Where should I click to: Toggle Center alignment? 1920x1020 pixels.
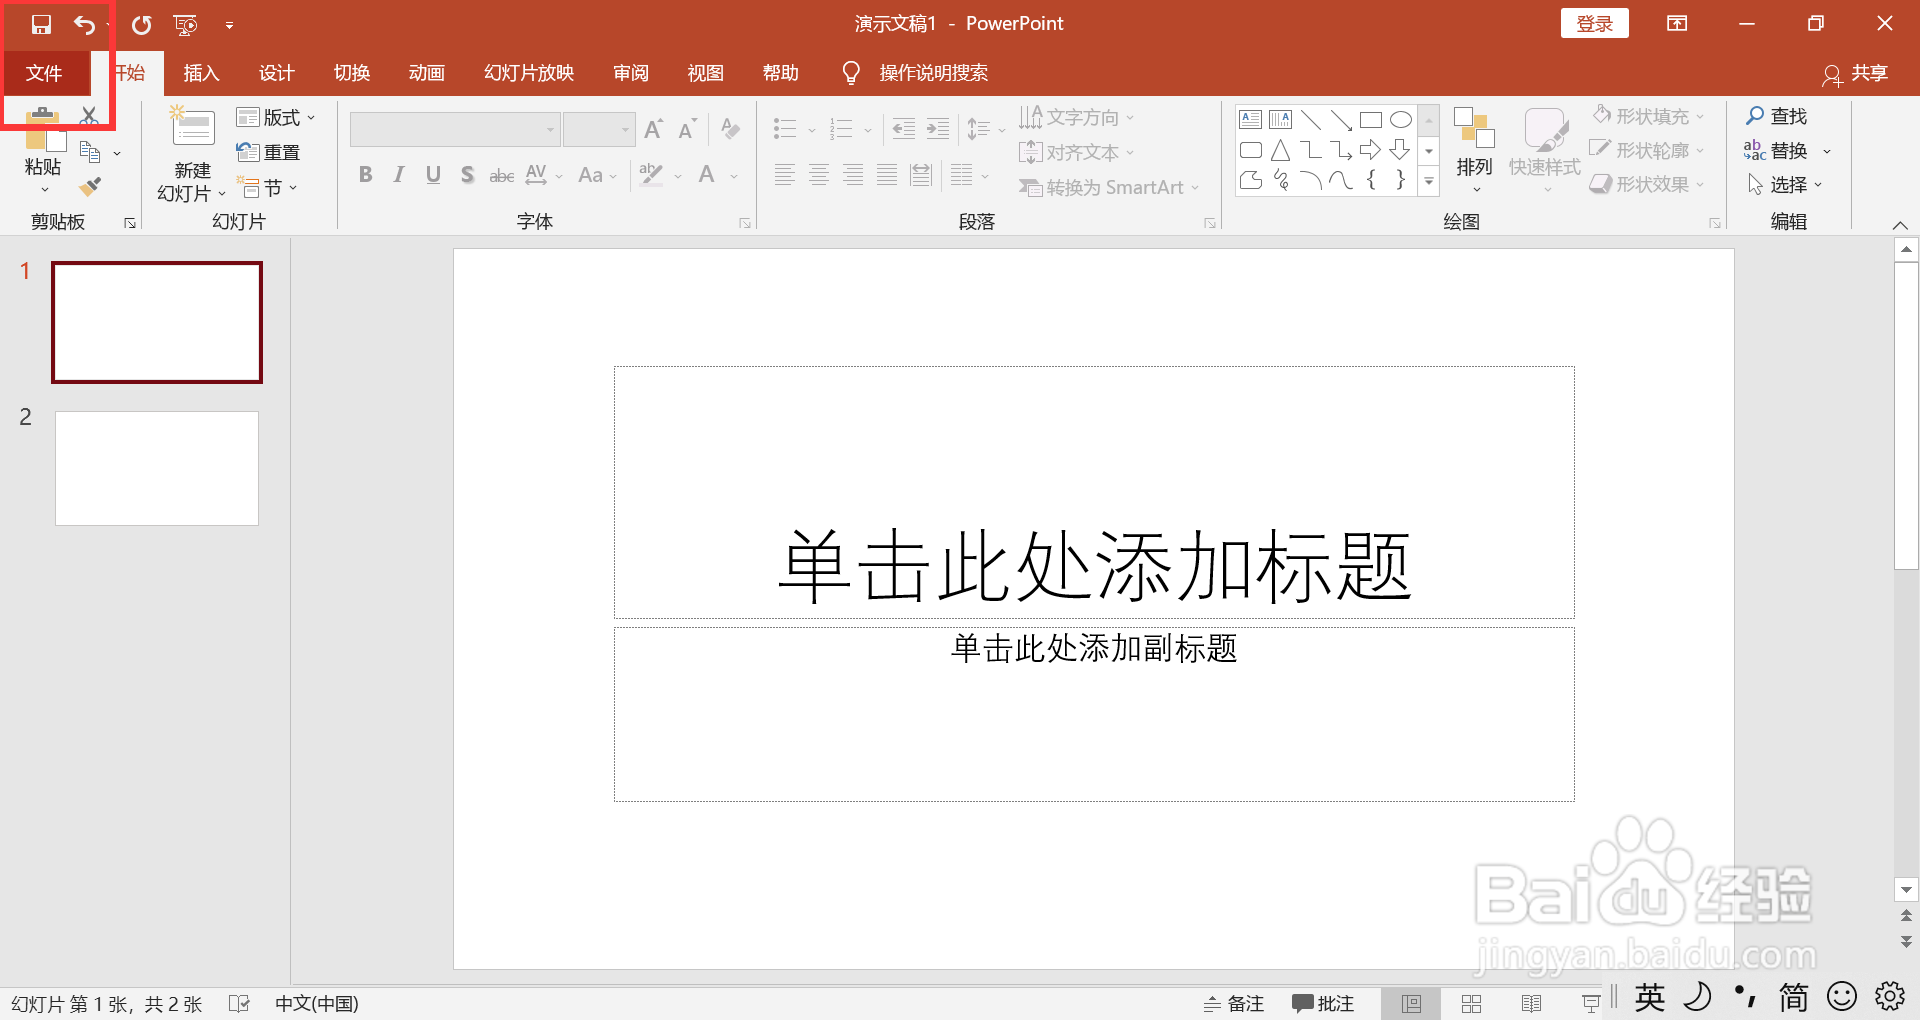tap(819, 175)
